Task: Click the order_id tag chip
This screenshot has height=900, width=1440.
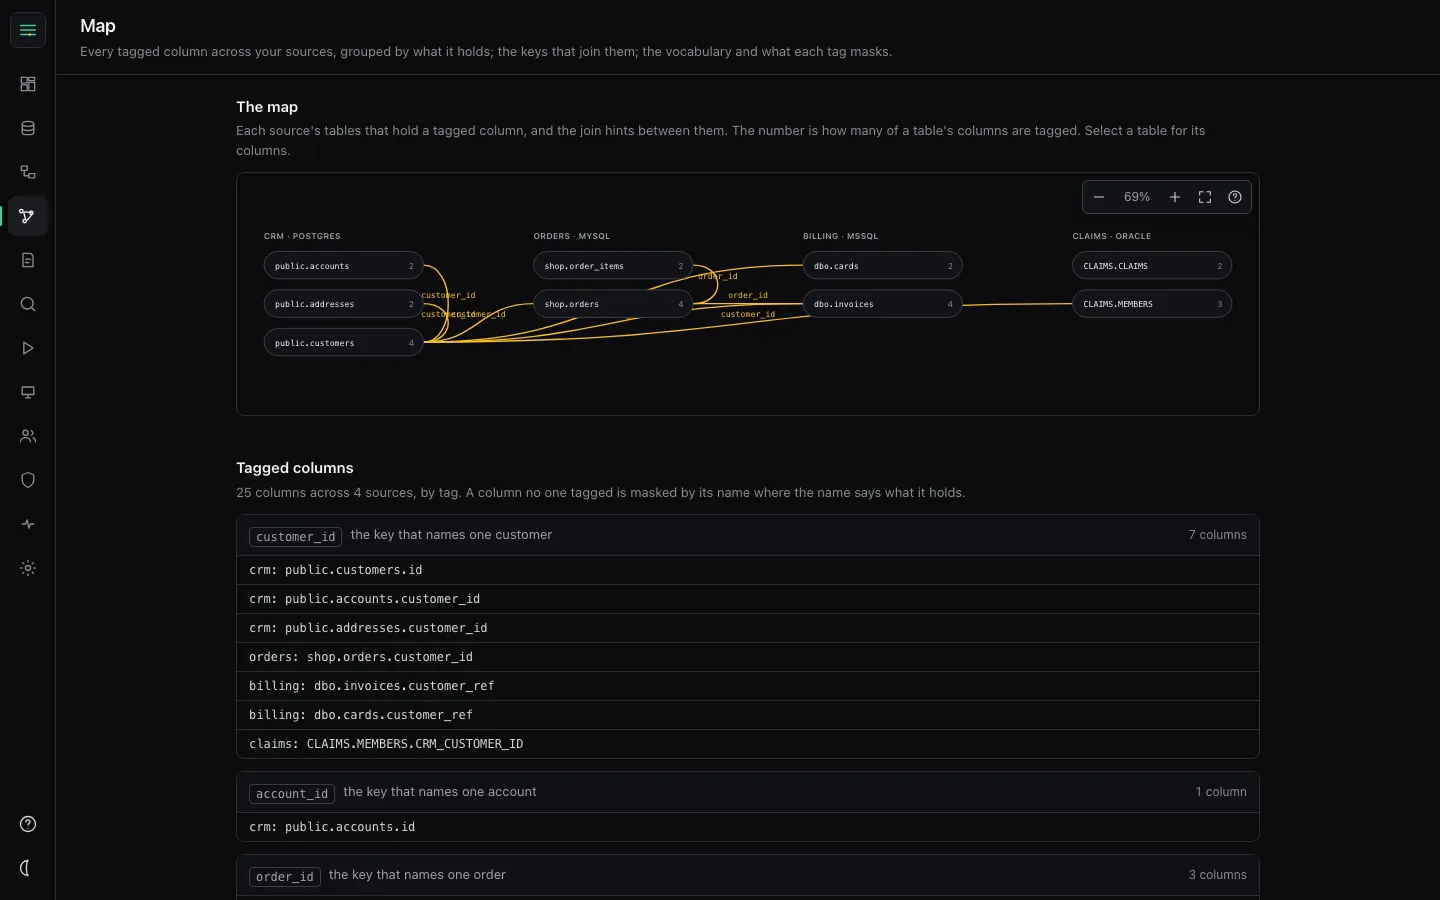Action: (285, 877)
